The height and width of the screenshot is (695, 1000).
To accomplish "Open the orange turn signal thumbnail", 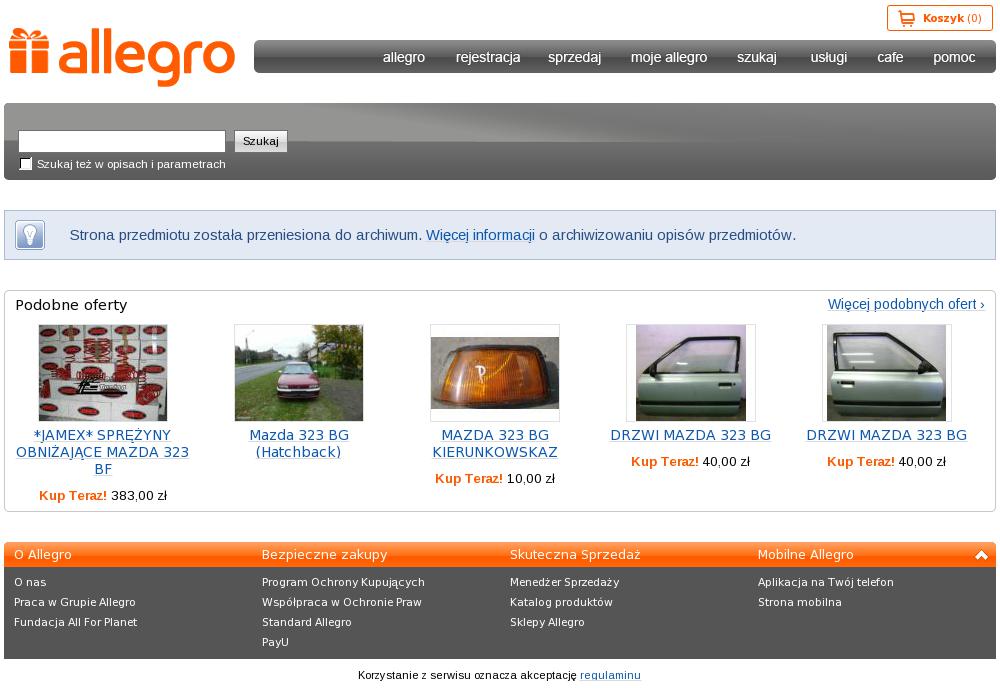I will pos(495,373).
